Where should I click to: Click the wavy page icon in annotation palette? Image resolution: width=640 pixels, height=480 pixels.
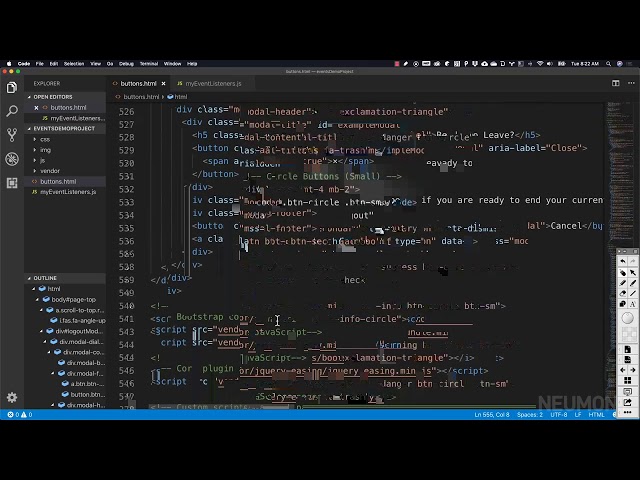[x=628, y=360]
